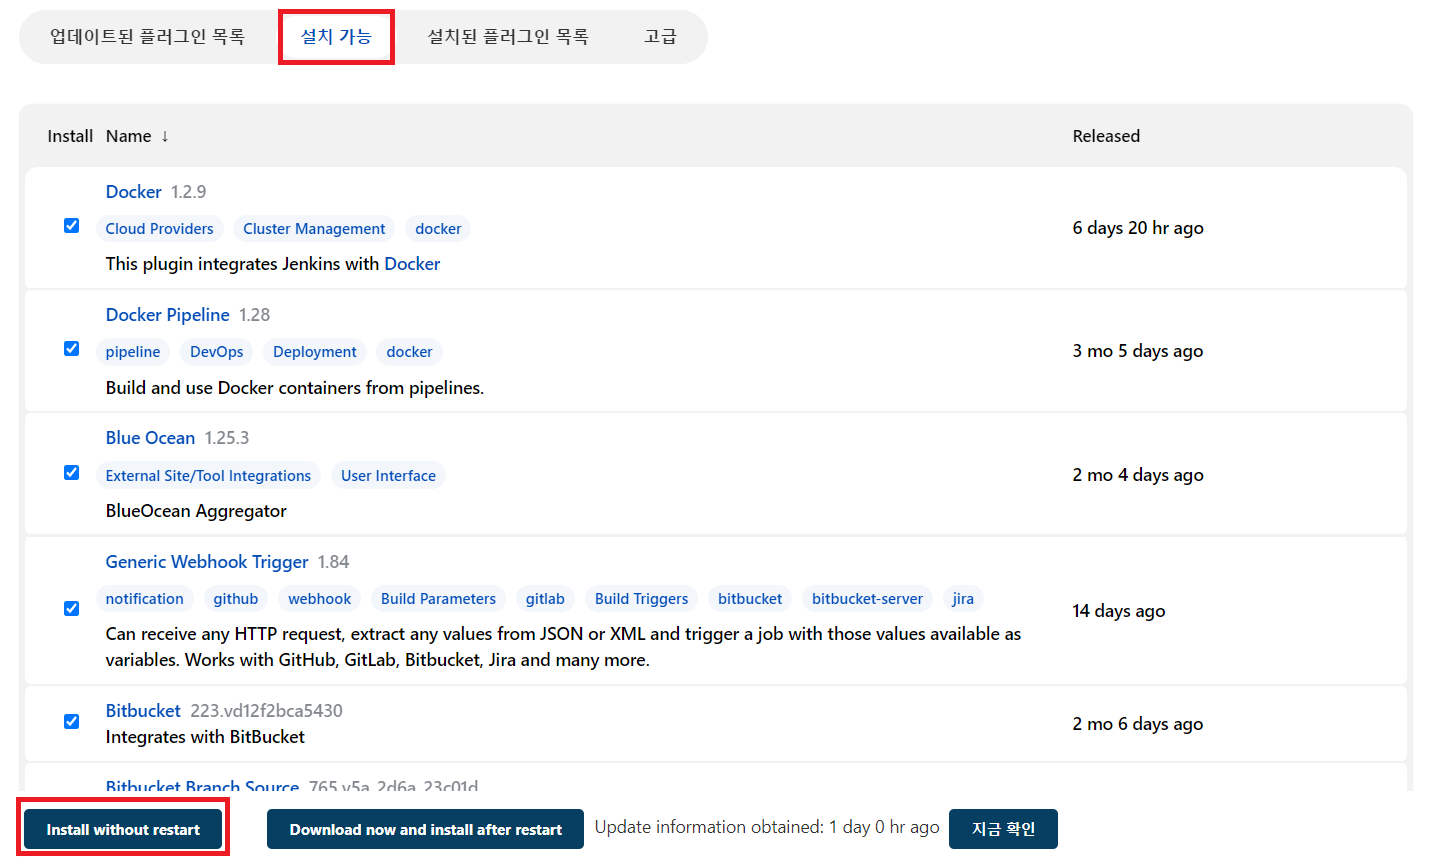
Task: Select the Cluster Management tag
Action: (314, 229)
